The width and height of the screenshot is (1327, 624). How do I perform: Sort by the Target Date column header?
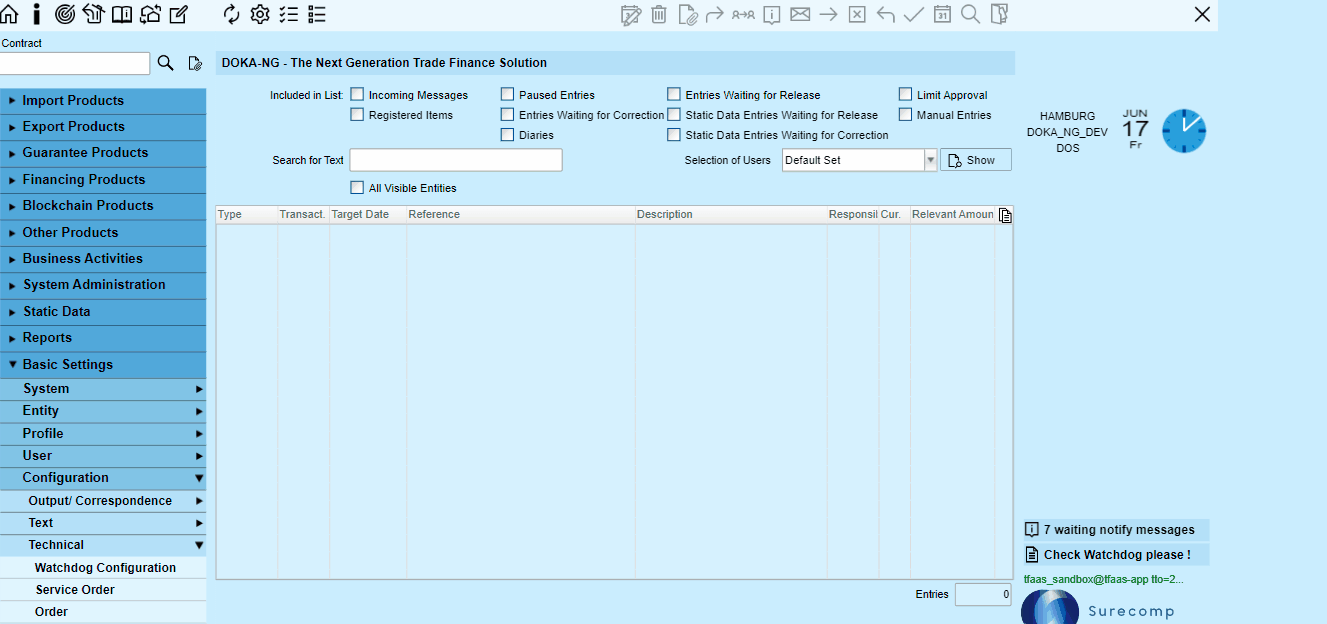point(367,215)
